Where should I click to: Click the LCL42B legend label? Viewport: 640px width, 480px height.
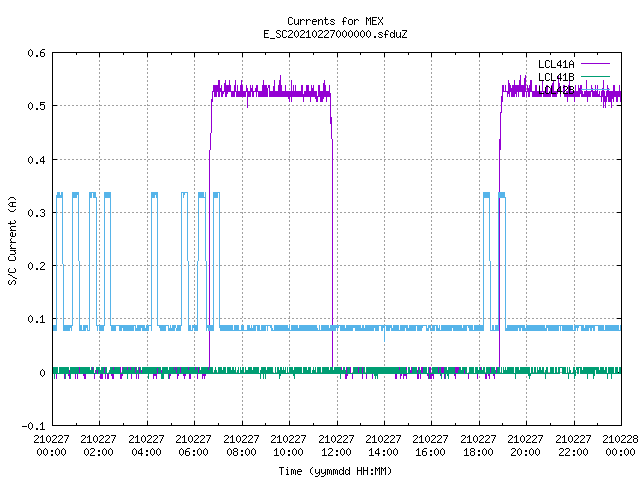tap(556, 90)
